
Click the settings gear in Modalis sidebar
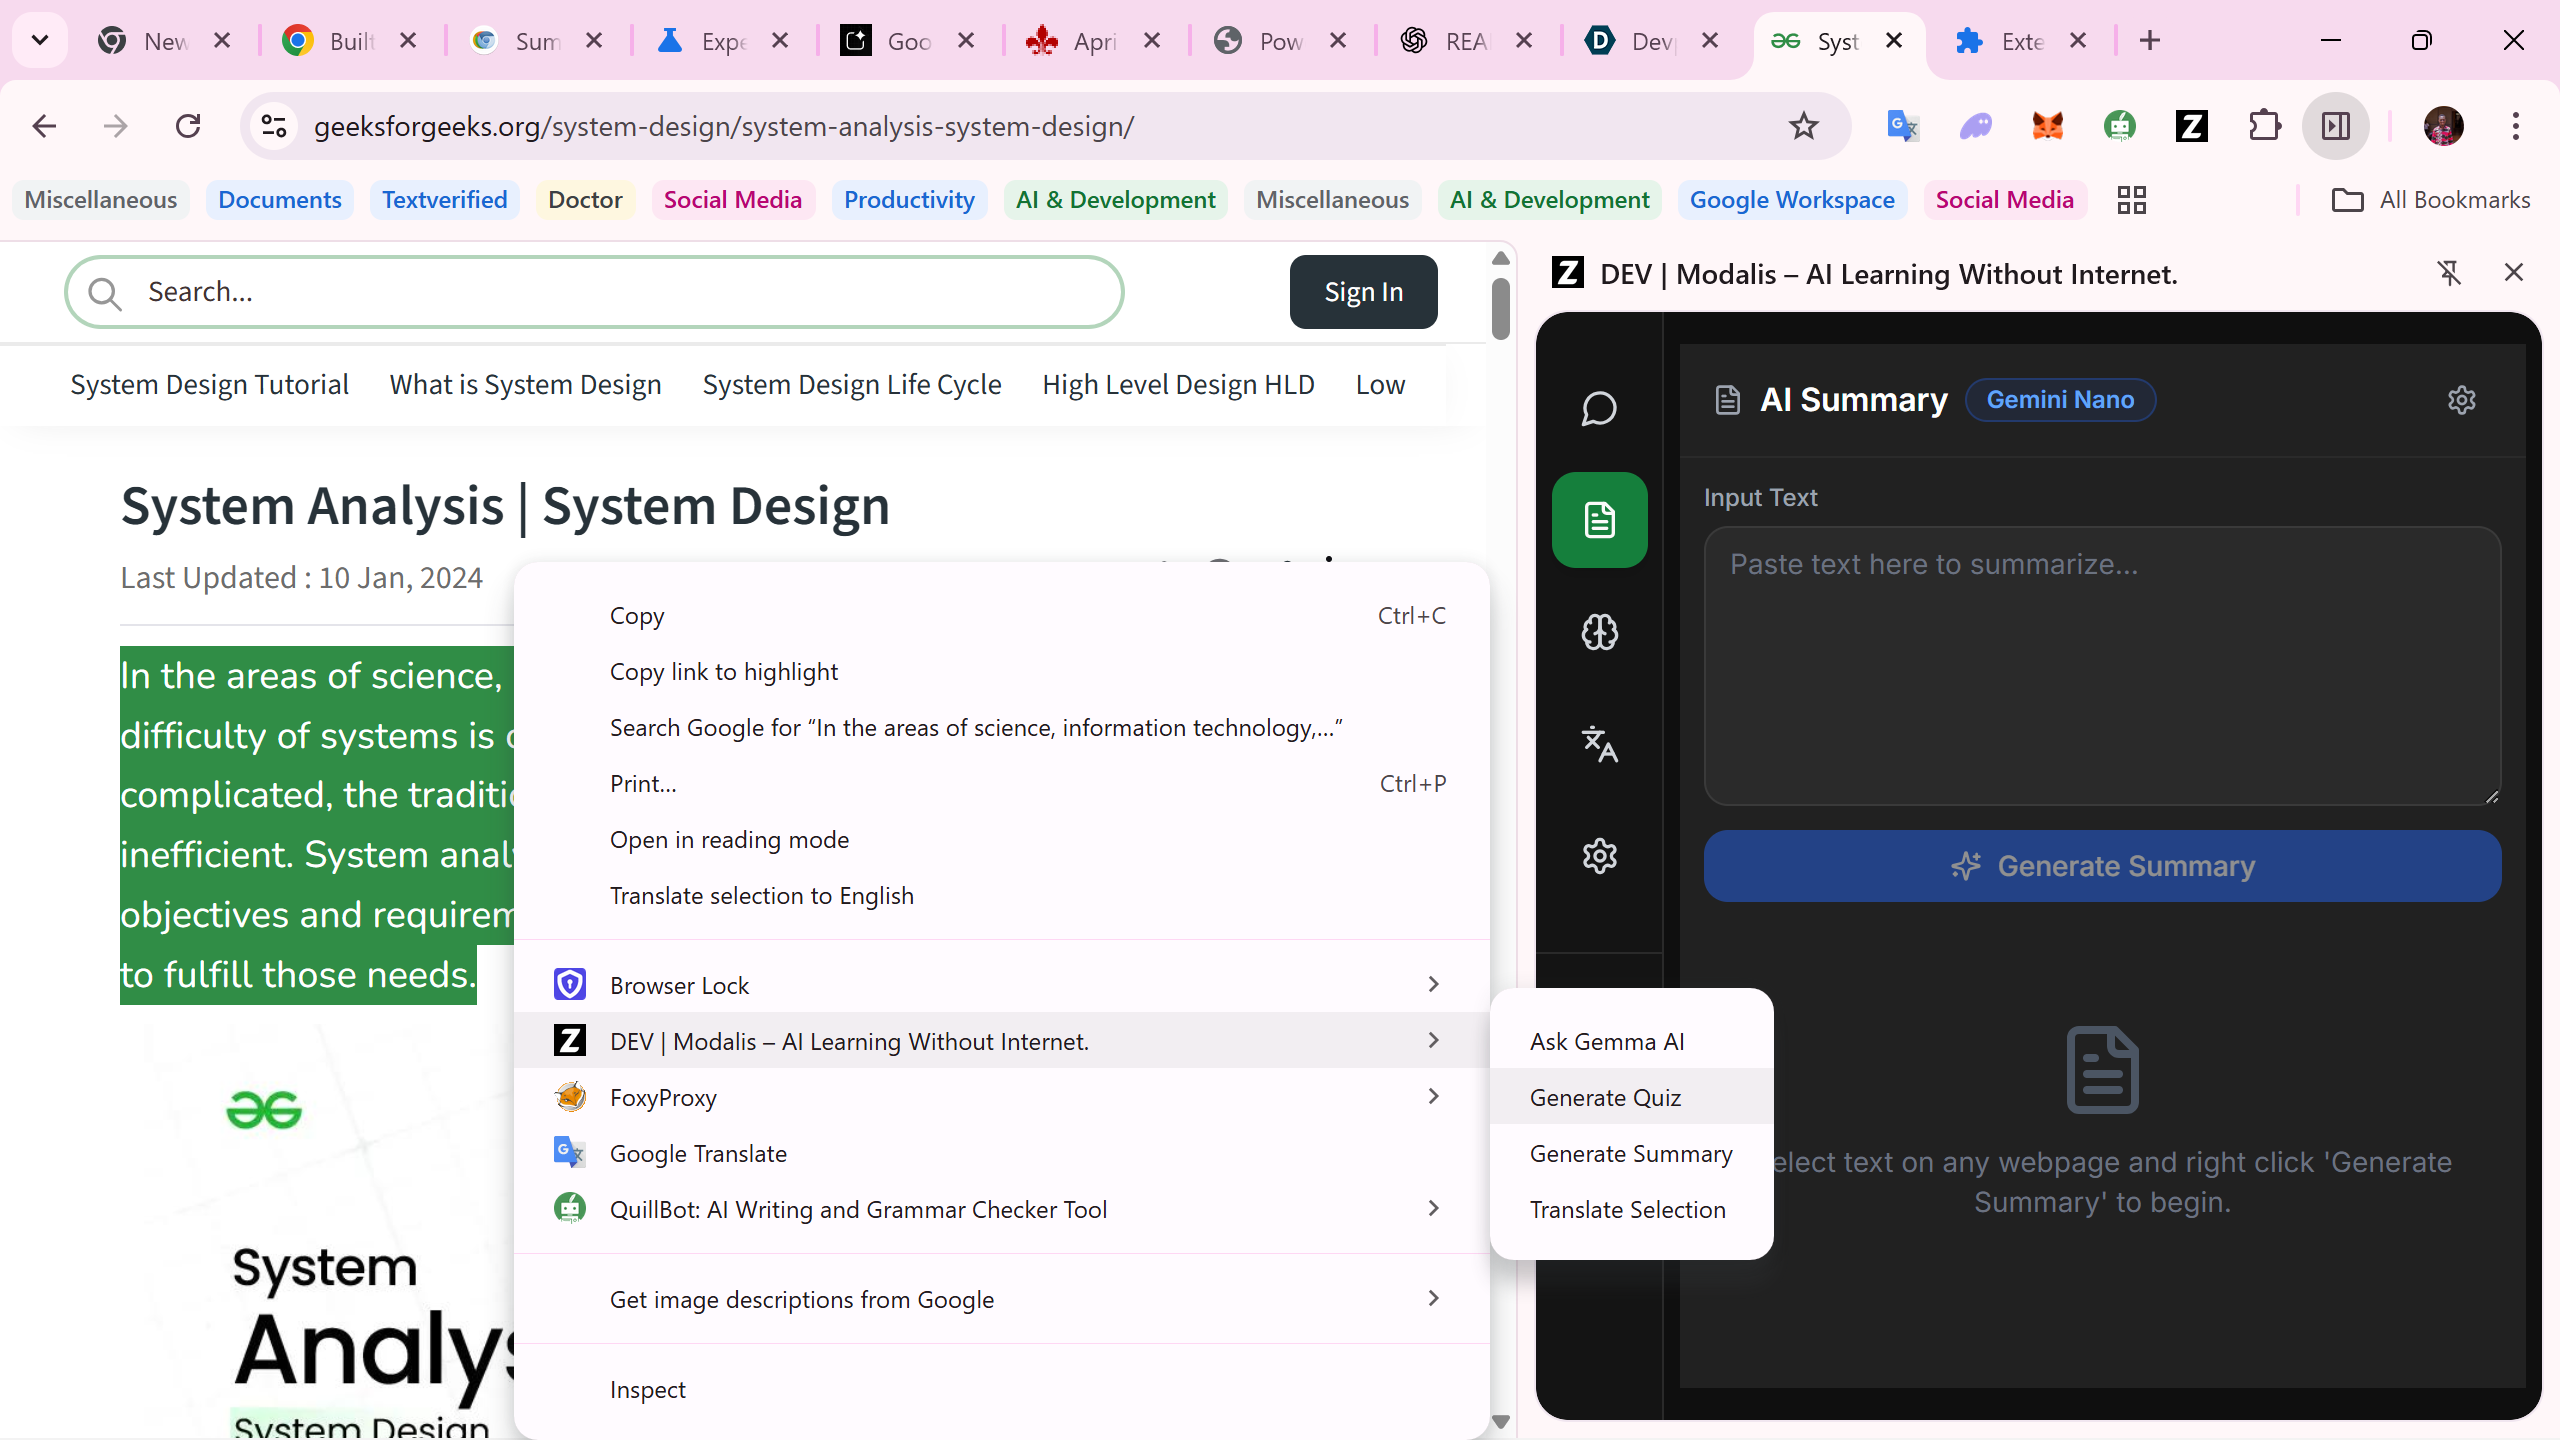1599,856
